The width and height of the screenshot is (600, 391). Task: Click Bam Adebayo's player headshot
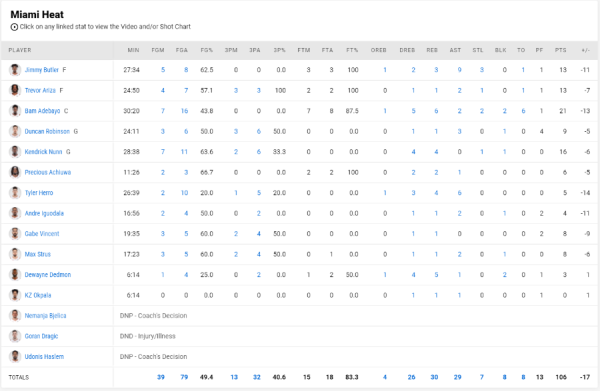(x=15, y=111)
